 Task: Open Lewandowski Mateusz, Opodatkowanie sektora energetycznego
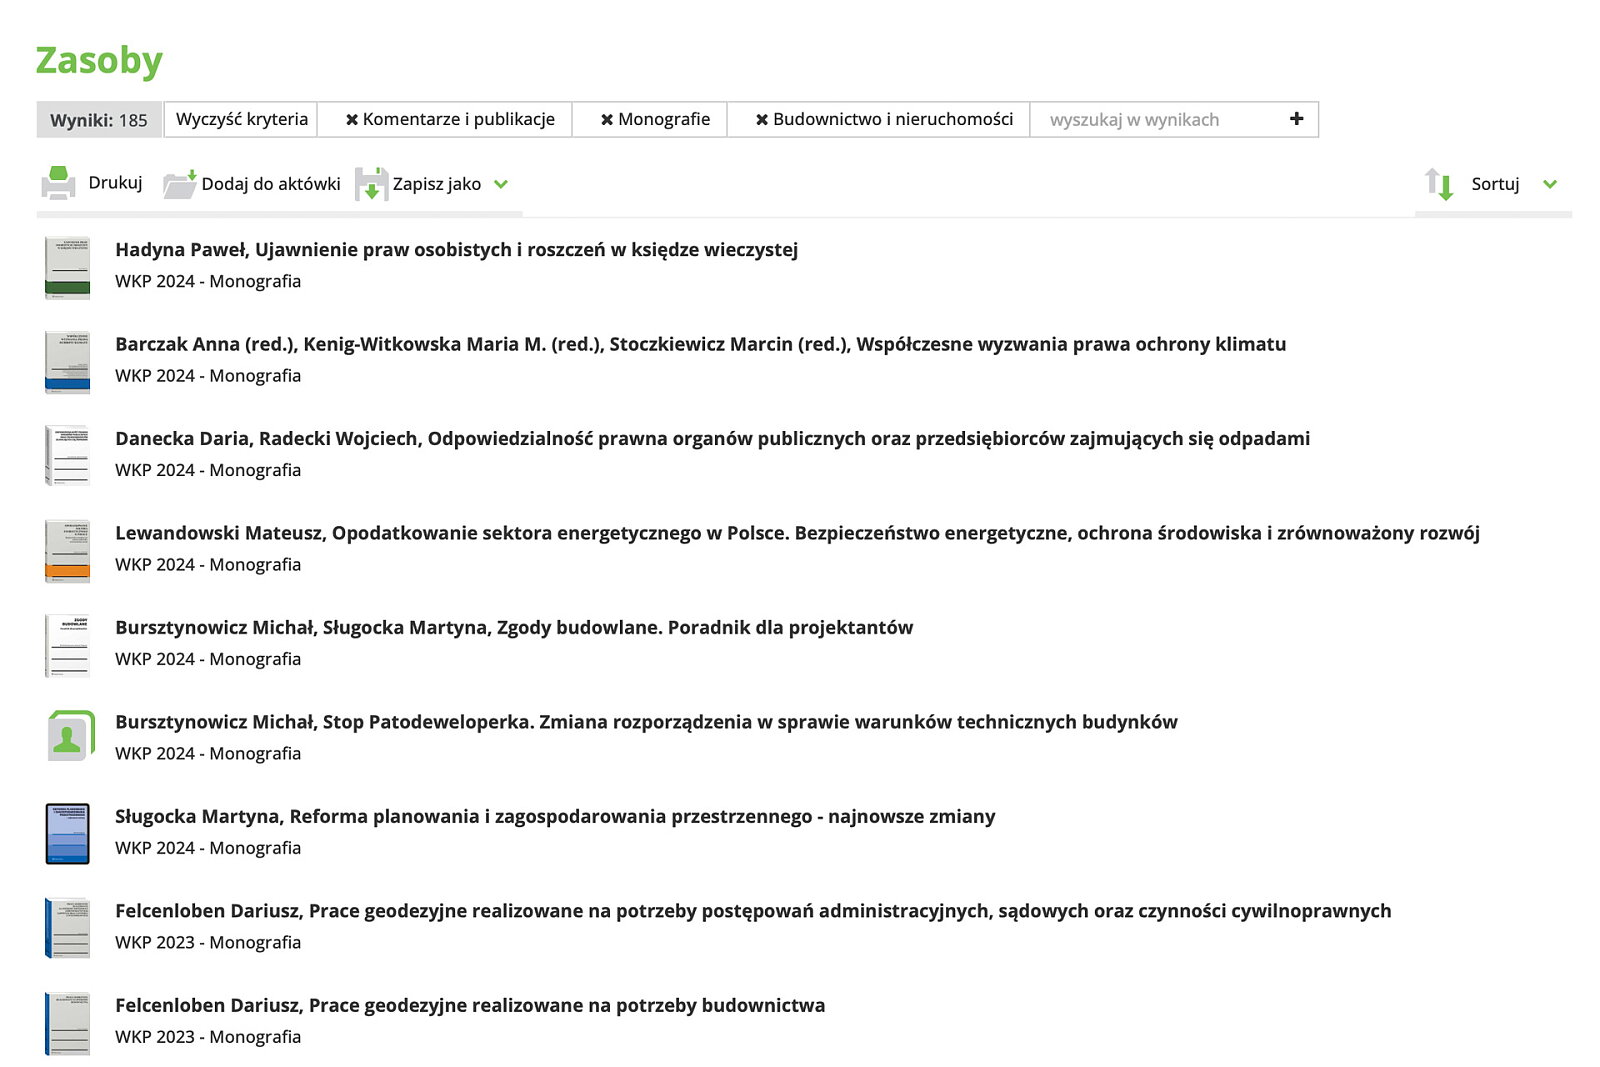click(x=797, y=533)
